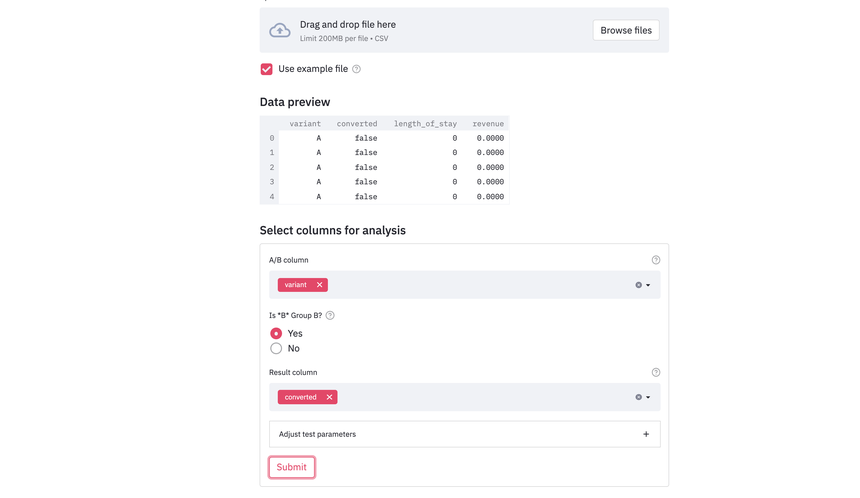Click the revenue column header
The height and width of the screenshot is (498, 860).
point(488,124)
